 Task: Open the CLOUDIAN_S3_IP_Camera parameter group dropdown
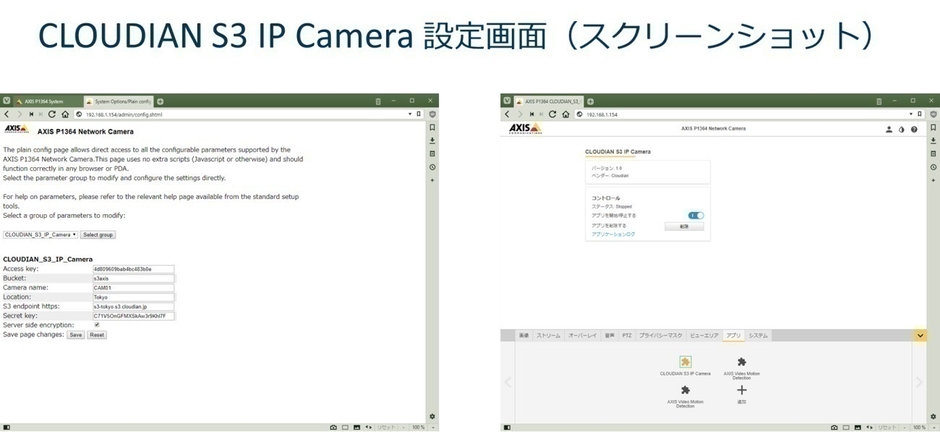click(x=40, y=234)
